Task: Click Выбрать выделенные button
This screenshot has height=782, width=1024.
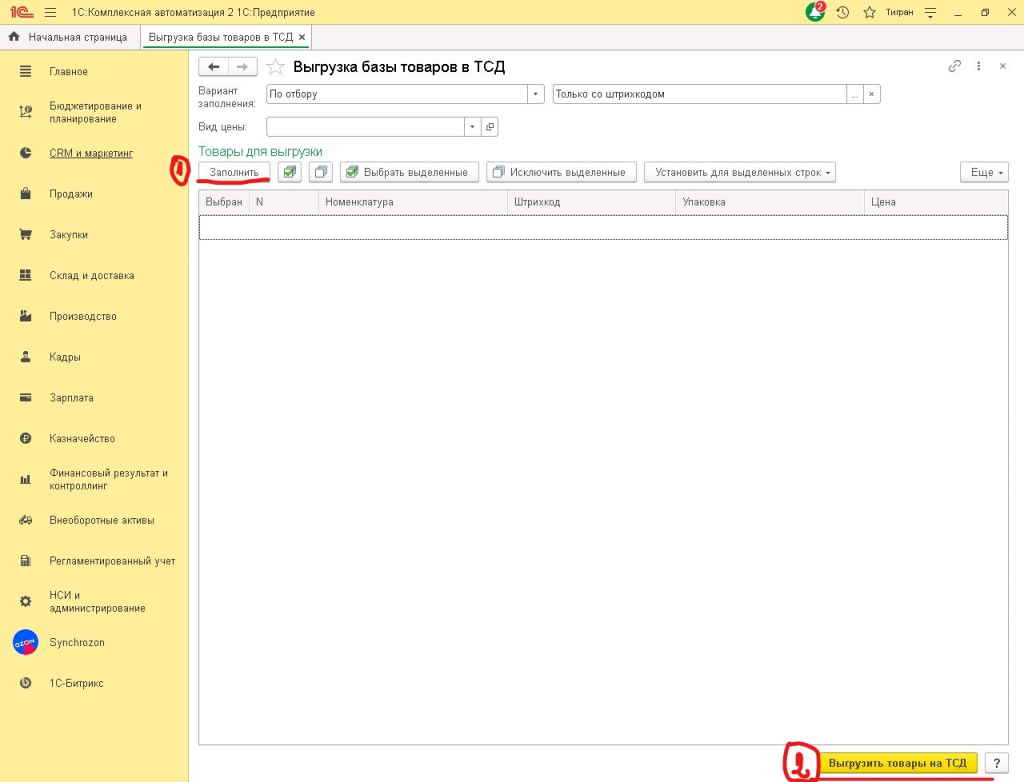Action: (409, 172)
